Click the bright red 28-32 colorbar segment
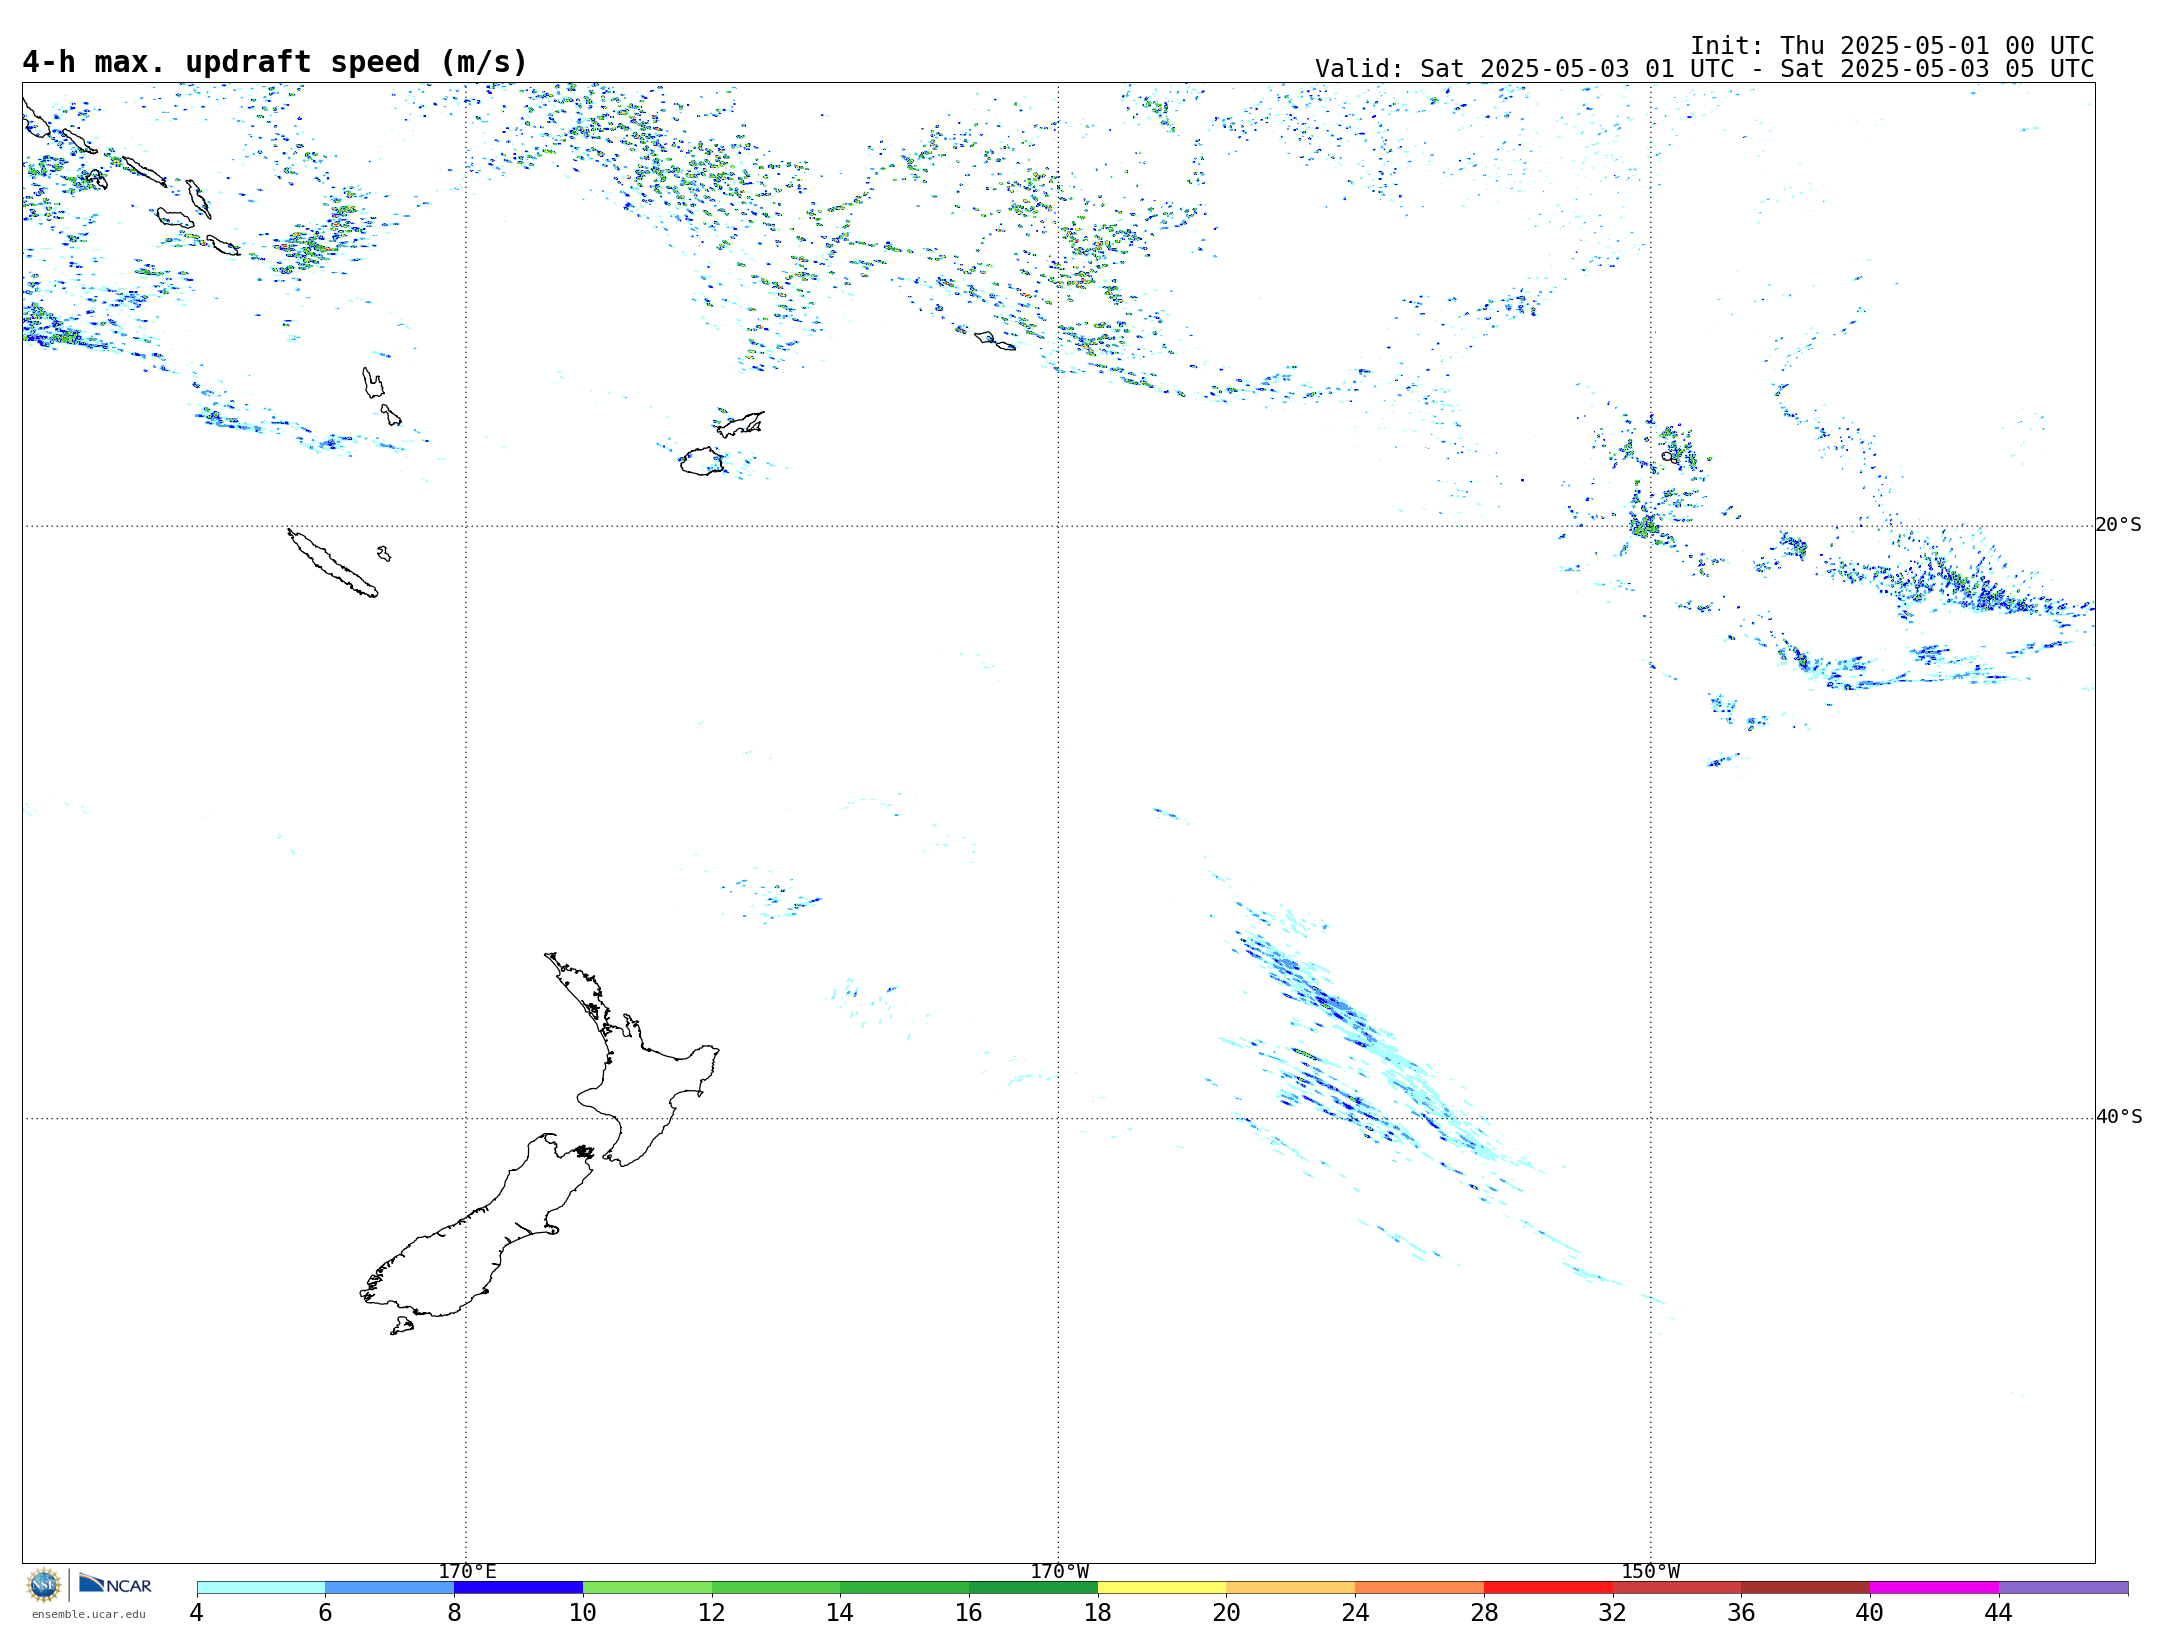 (x=1548, y=1588)
